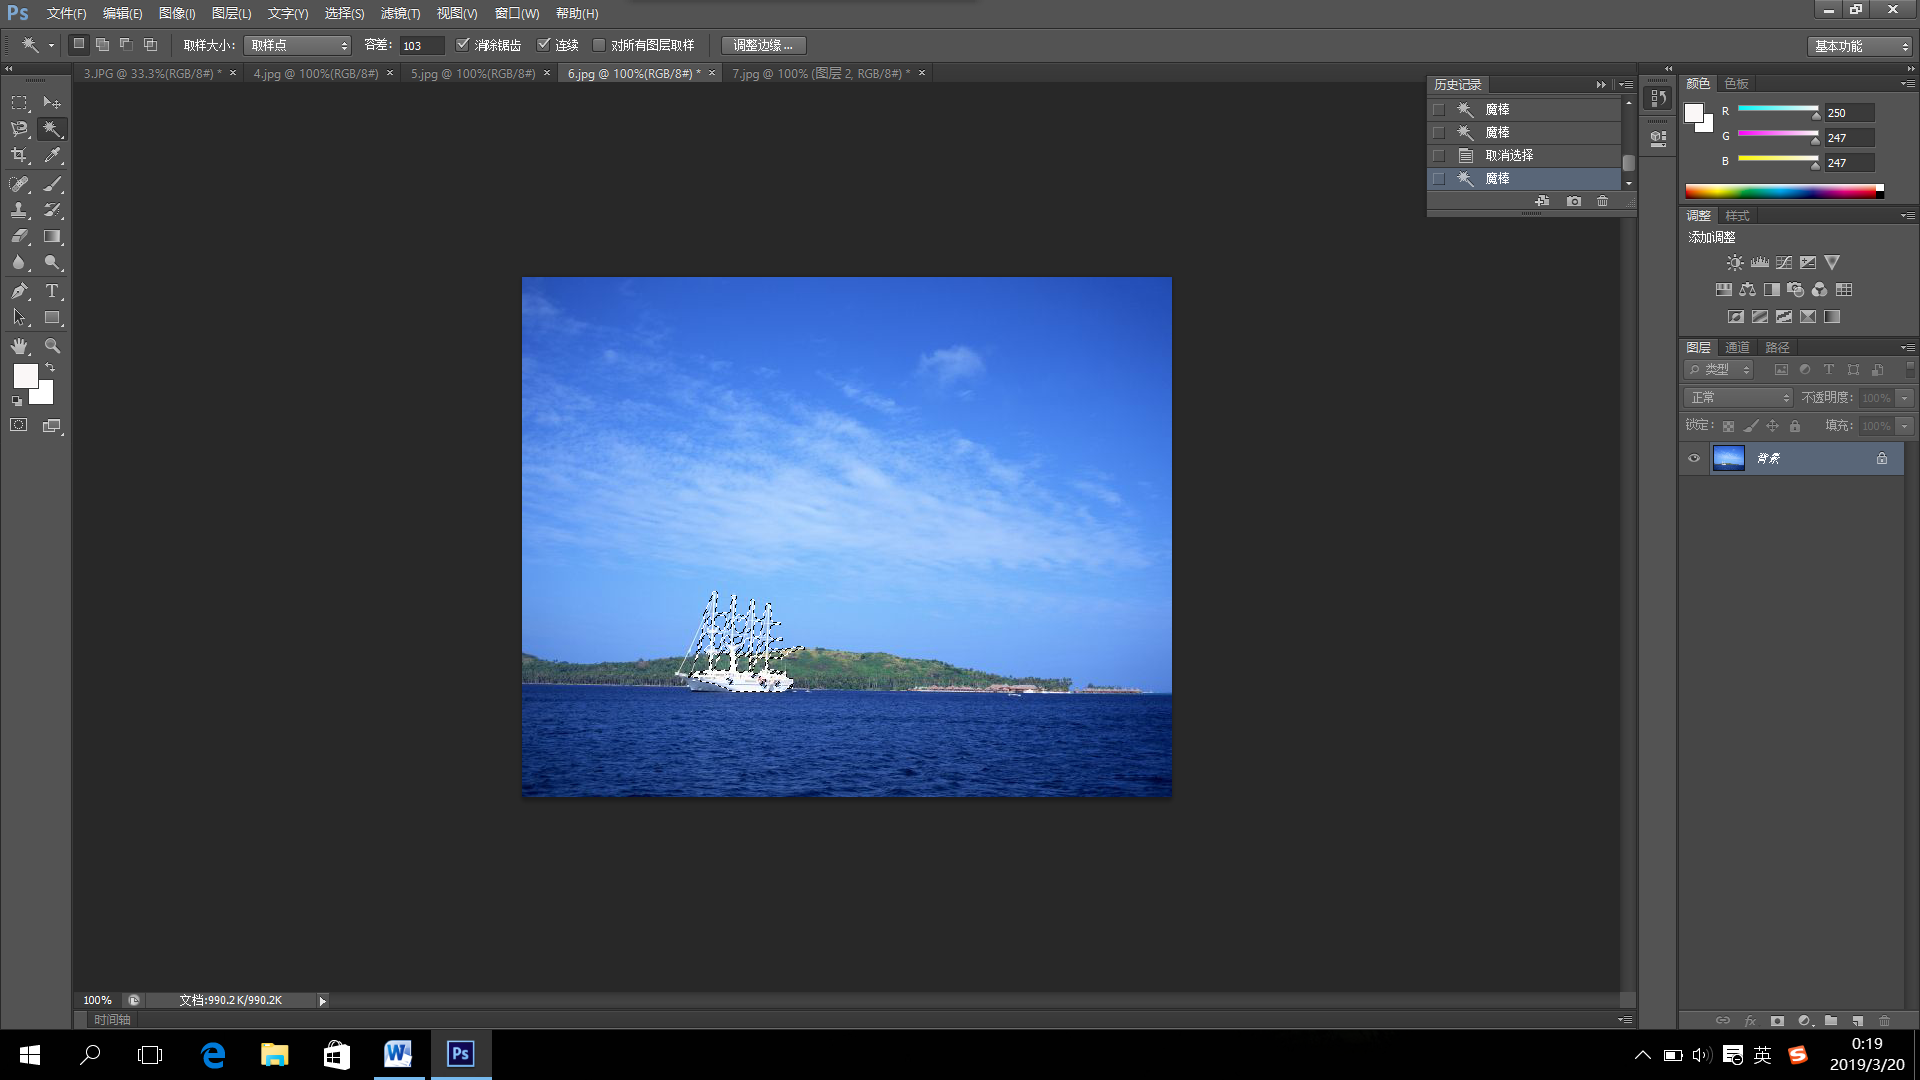Image resolution: width=1920 pixels, height=1080 pixels.
Task: Open the 正常 blend mode dropdown
Action: (1738, 398)
